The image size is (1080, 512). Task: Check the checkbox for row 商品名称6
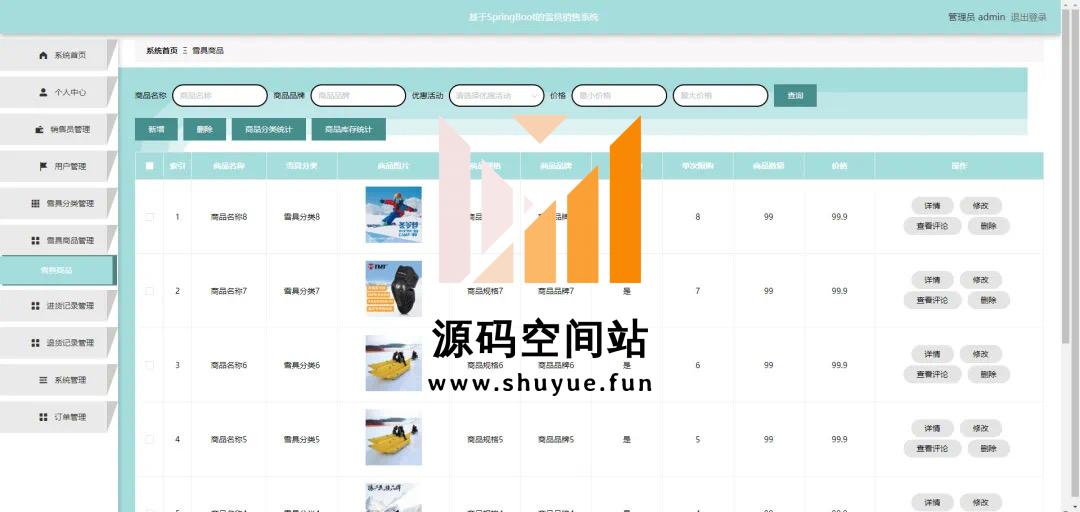(149, 365)
